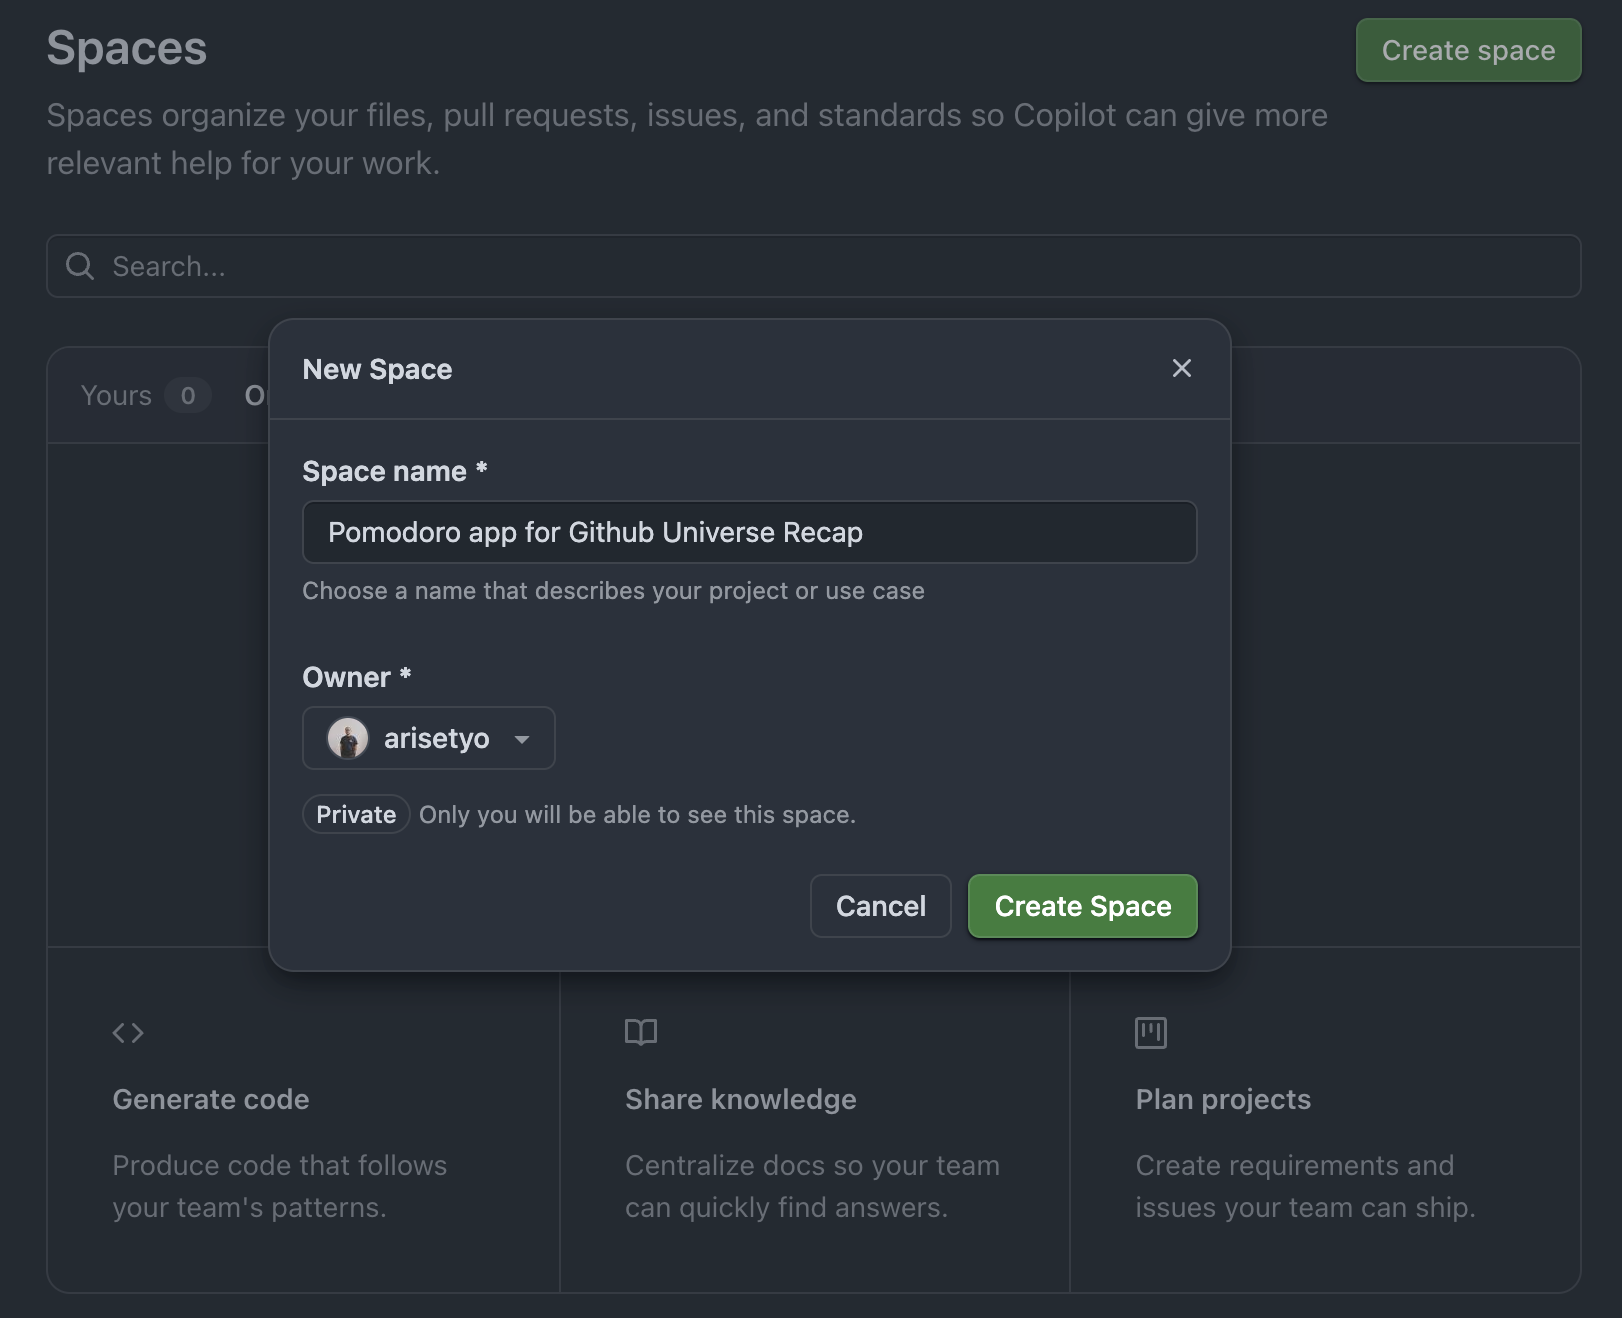Click the Generate code heading
The image size is (1622, 1318).
(211, 1099)
